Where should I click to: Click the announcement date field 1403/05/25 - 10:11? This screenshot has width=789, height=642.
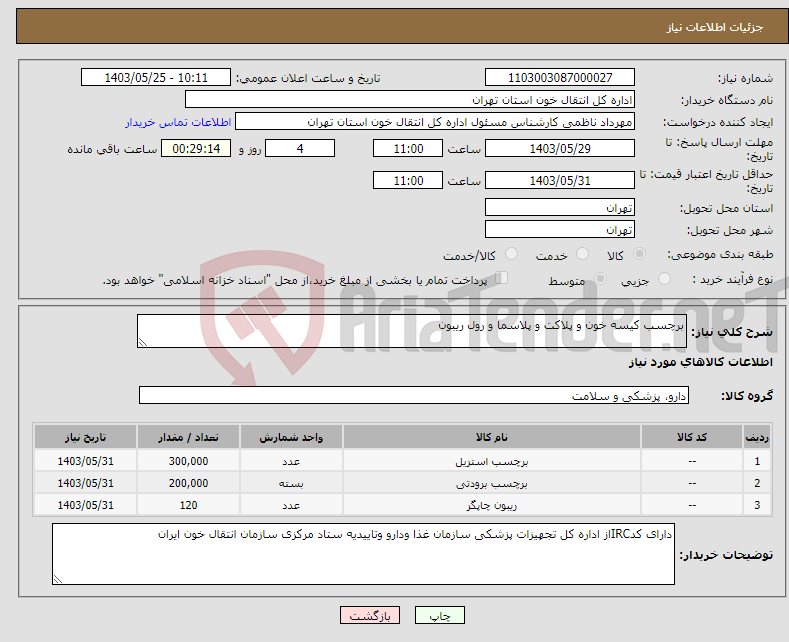click(155, 77)
